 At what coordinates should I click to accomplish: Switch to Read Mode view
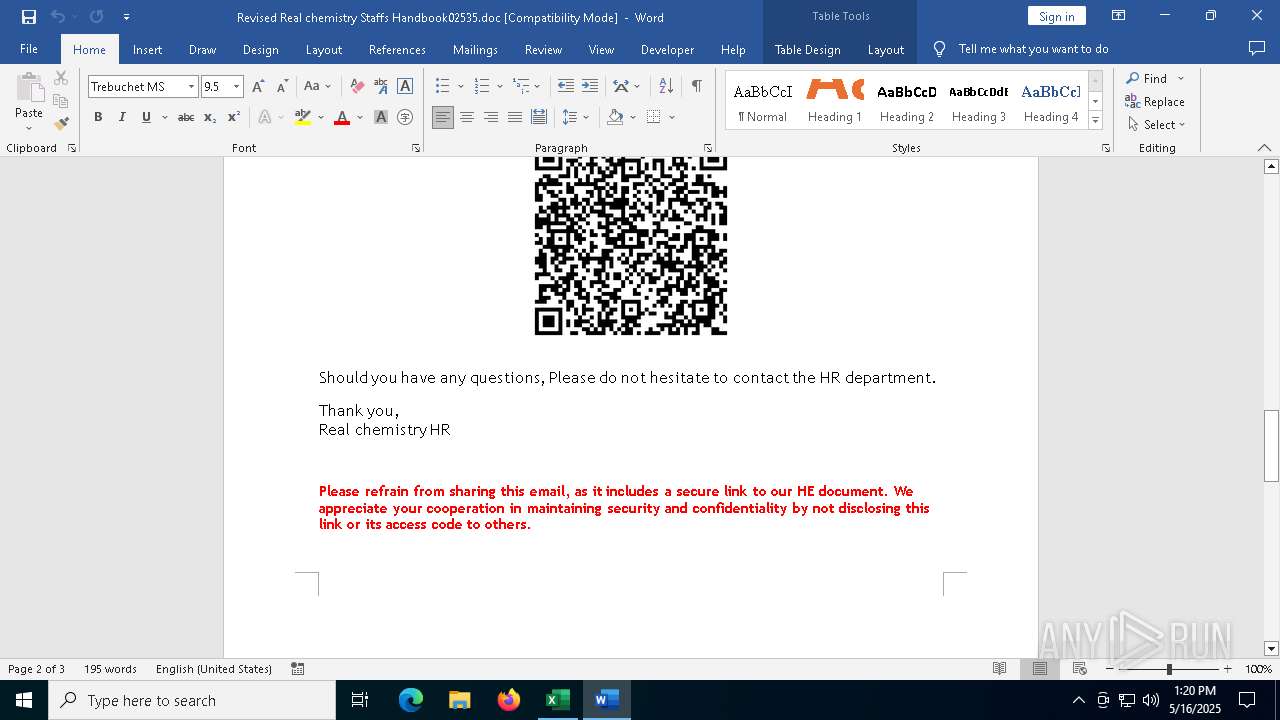[x=999, y=669]
